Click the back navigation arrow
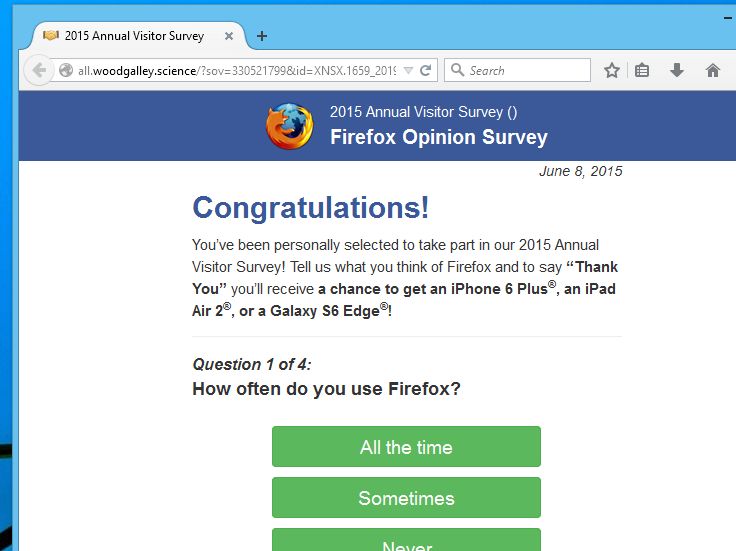The height and width of the screenshot is (551, 736). point(39,70)
